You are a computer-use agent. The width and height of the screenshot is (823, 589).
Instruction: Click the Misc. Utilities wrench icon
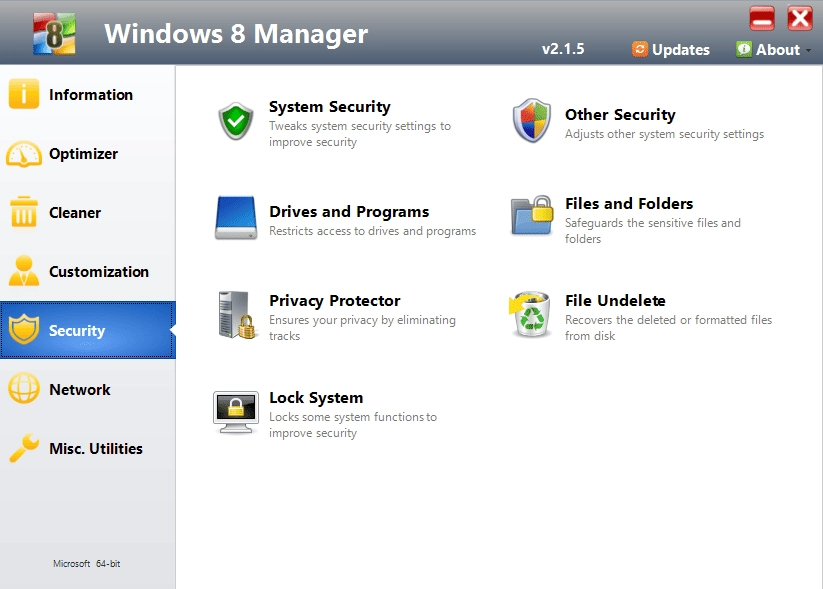(x=24, y=448)
